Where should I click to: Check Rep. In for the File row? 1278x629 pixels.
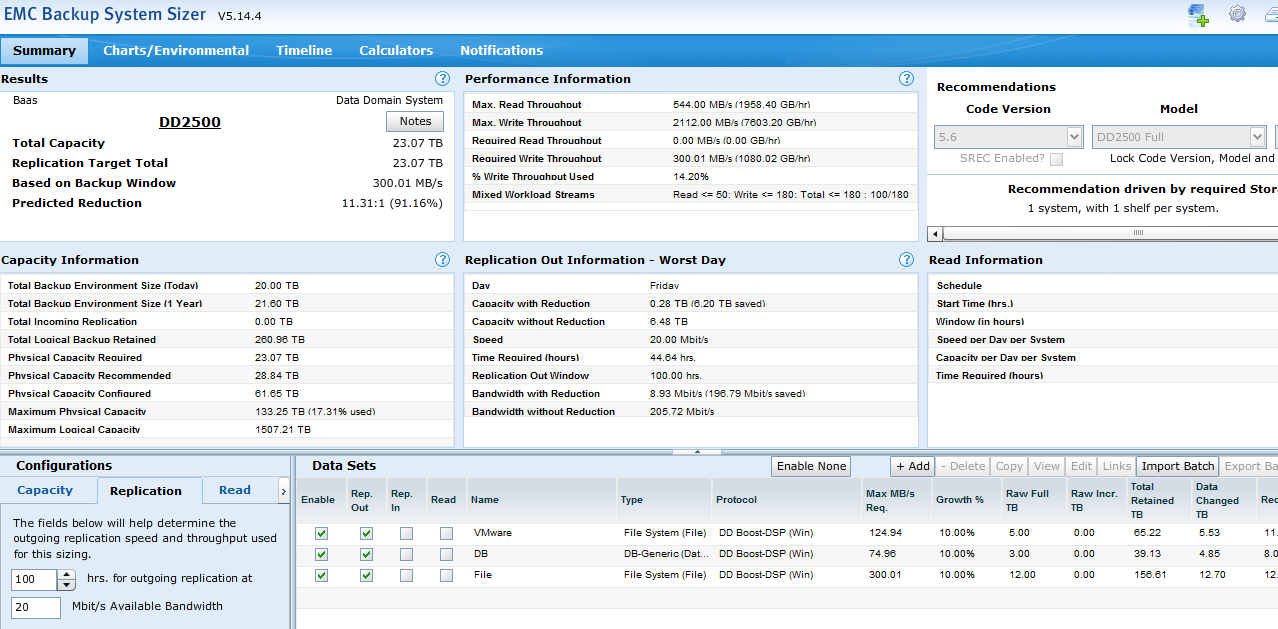tap(406, 575)
